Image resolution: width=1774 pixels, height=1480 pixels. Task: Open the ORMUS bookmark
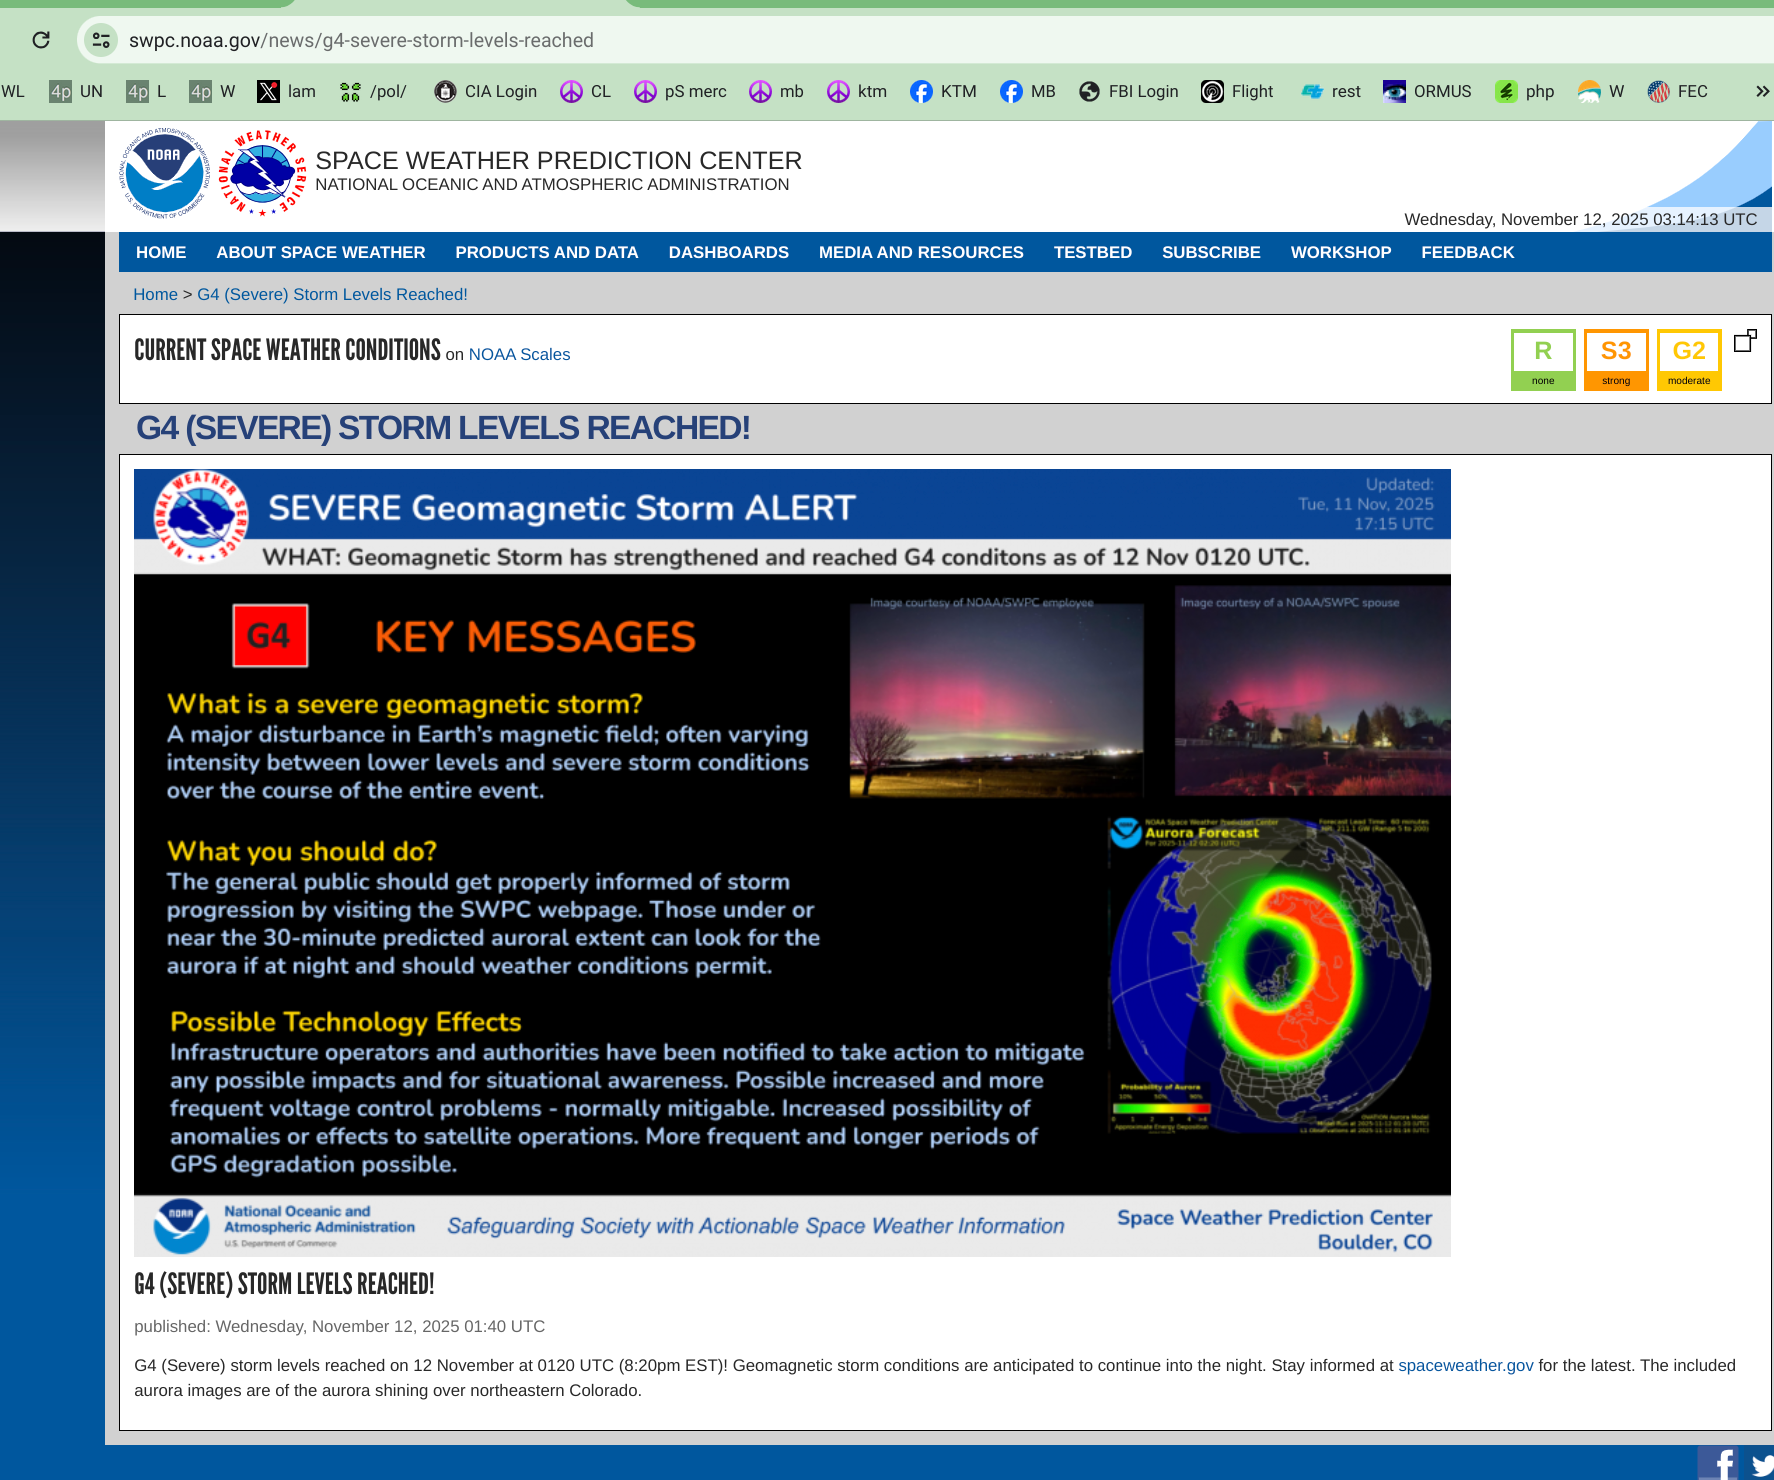pos(1427,92)
